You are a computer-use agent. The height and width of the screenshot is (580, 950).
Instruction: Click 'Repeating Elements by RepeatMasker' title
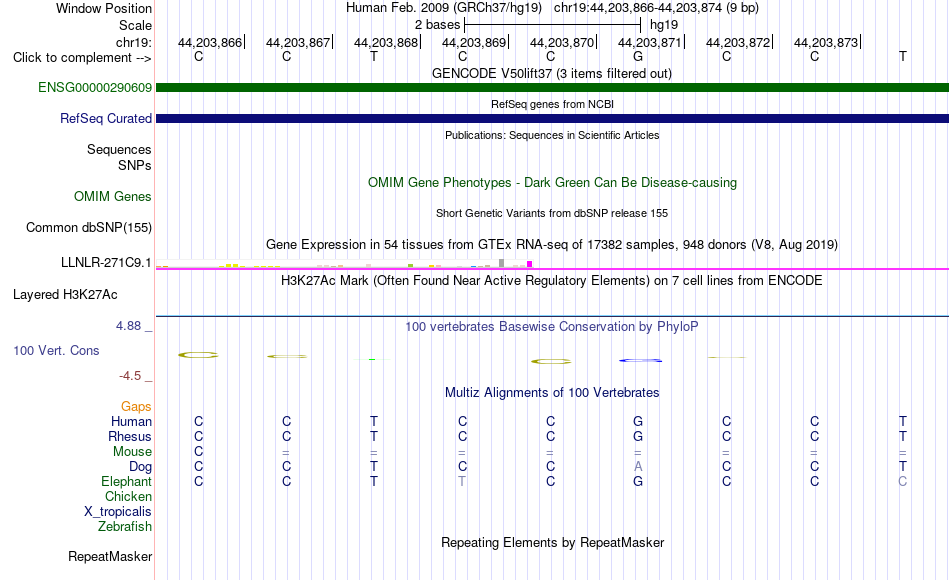(552, 542)
